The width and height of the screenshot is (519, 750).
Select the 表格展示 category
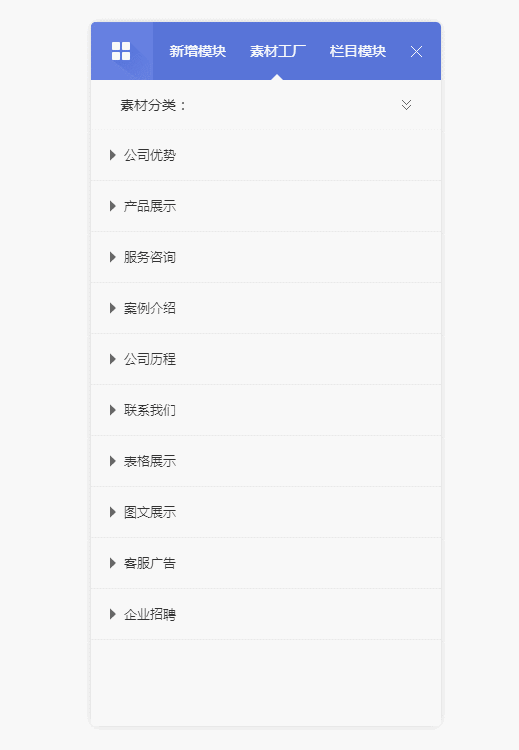pos(265,461)
